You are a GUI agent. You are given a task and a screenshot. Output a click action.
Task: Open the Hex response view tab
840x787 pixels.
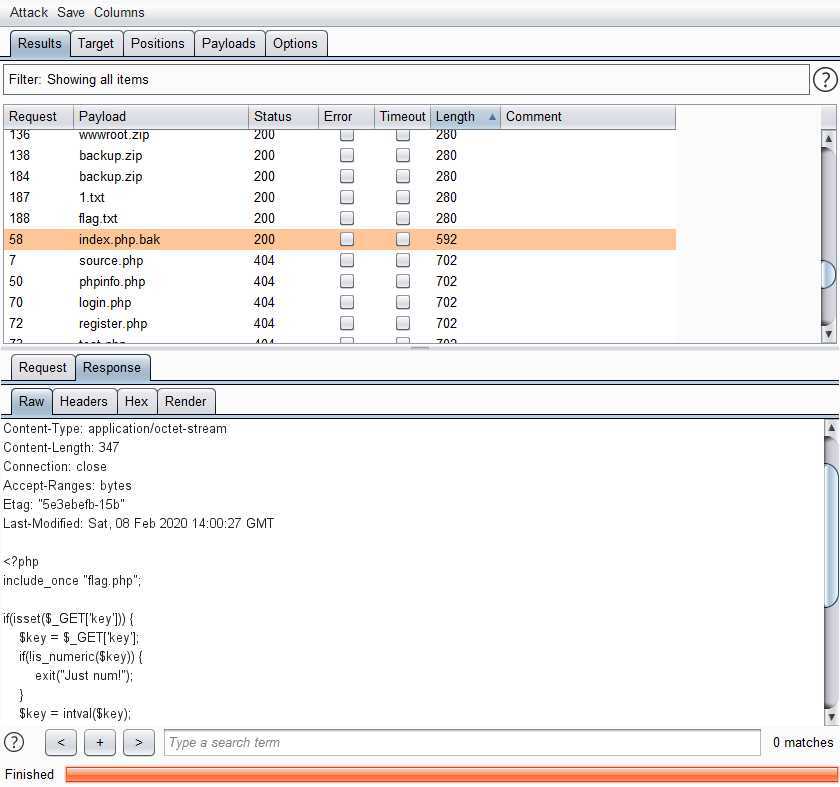[136, 401]
